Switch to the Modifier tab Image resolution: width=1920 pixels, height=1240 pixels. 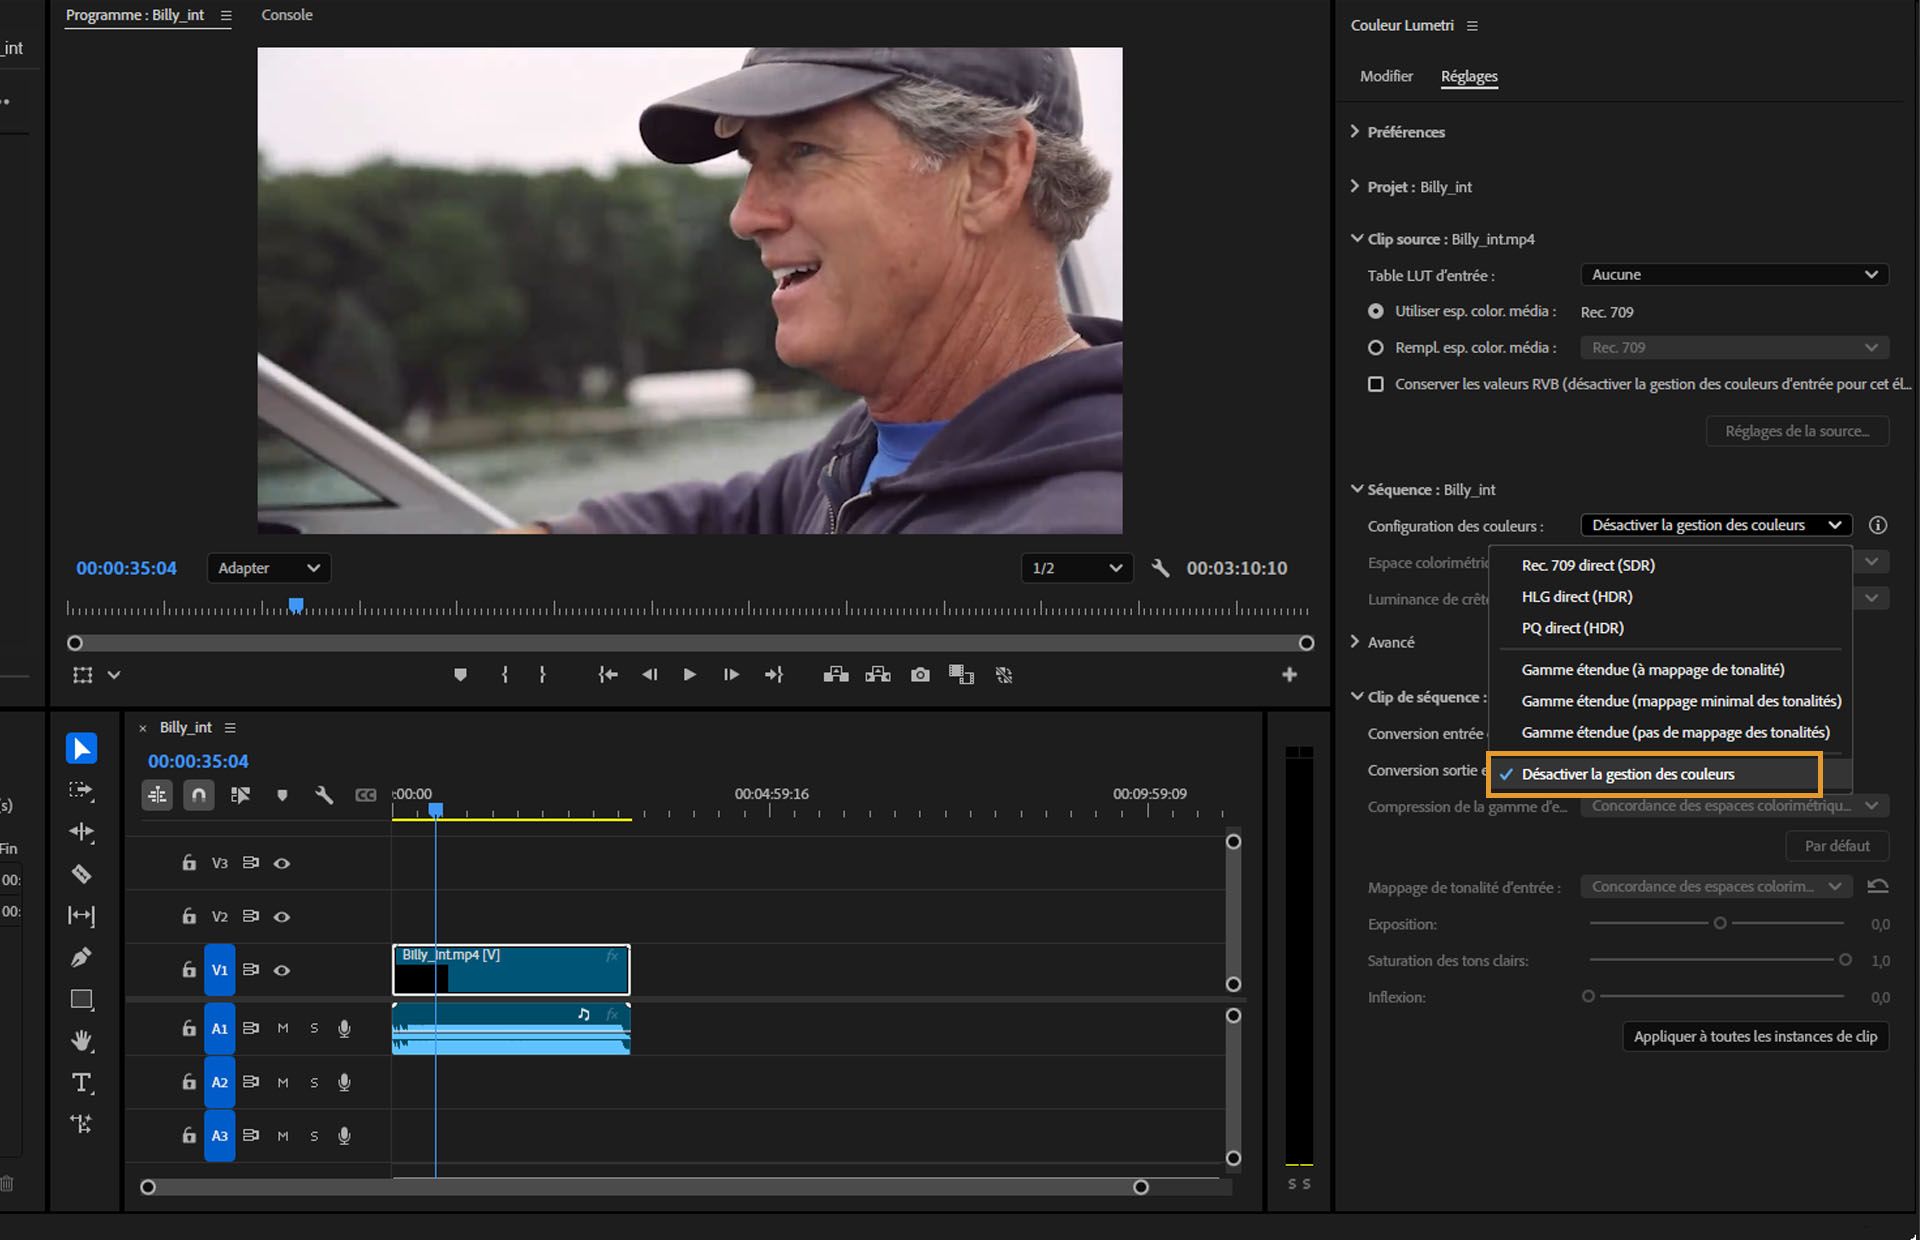point(1386,76)
